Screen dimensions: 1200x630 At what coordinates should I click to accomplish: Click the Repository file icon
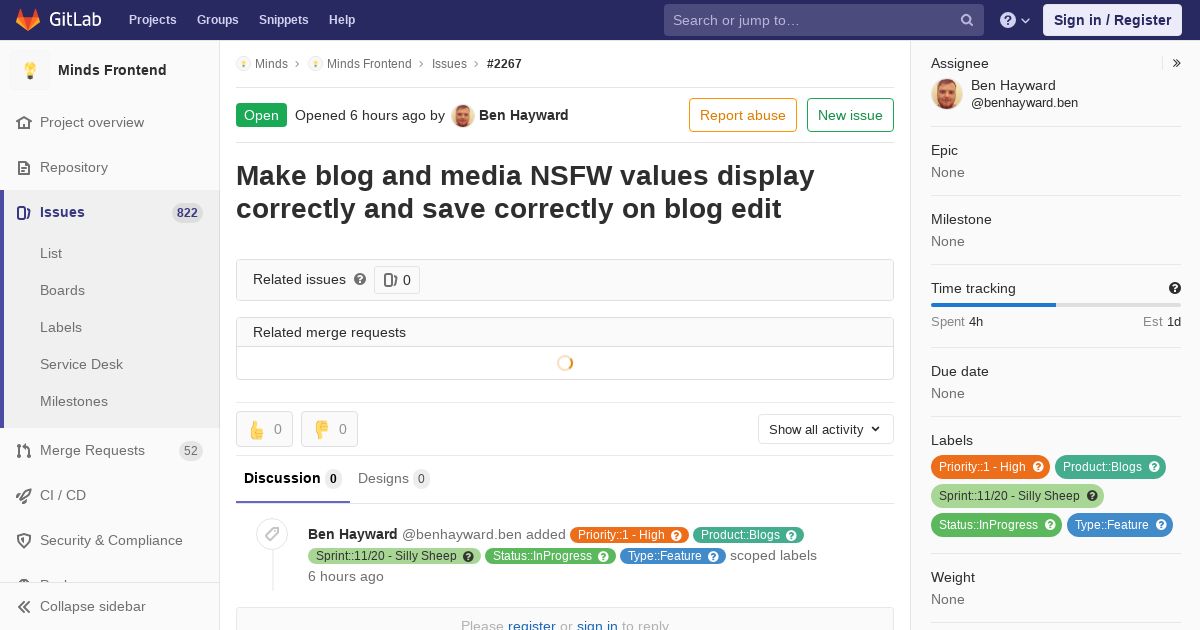[24, 168]
